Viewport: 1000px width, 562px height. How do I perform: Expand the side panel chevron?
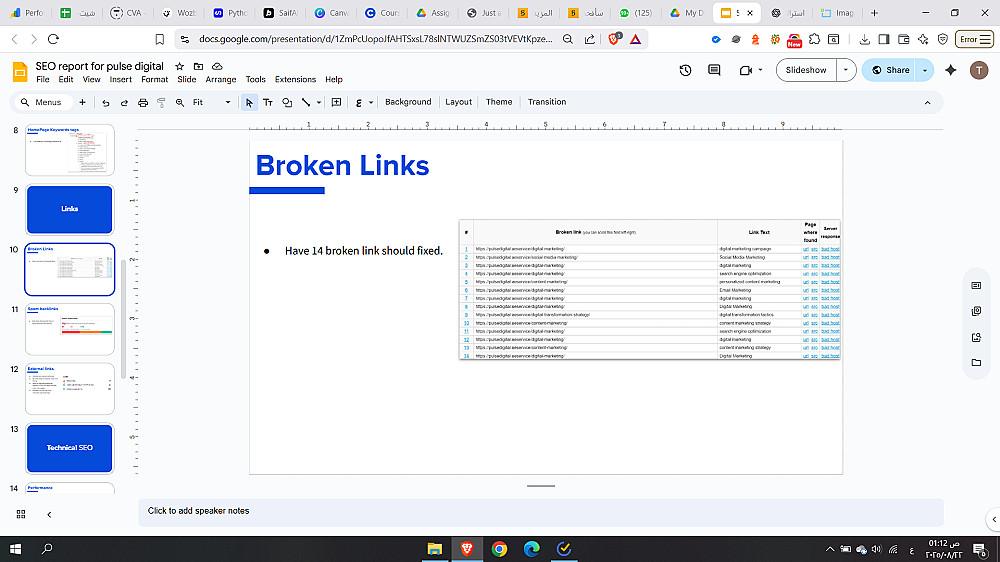pyautogui.click(x=994, y=519)
